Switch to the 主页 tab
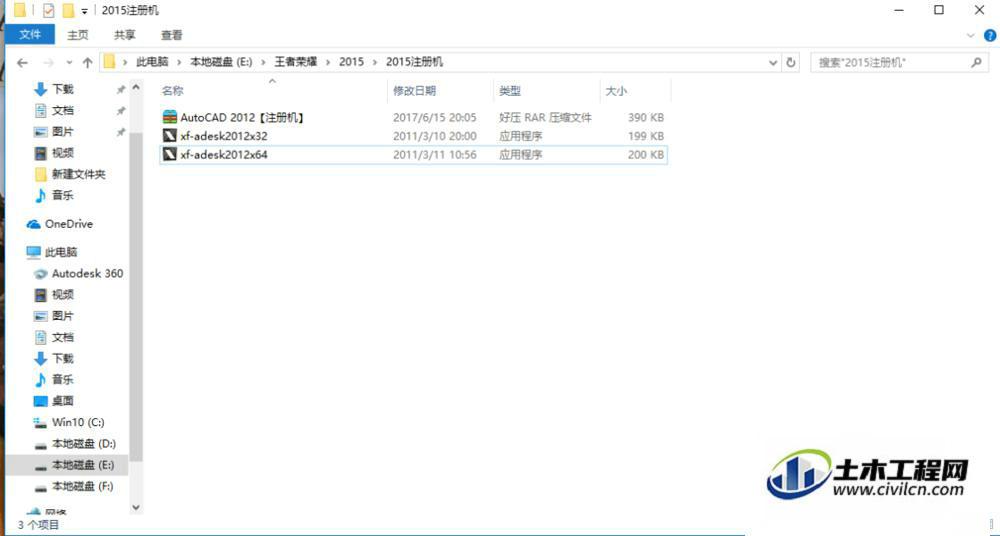The width and height of the screenshot is (1000, 536). pyautogui.click(x=78, y=35)
